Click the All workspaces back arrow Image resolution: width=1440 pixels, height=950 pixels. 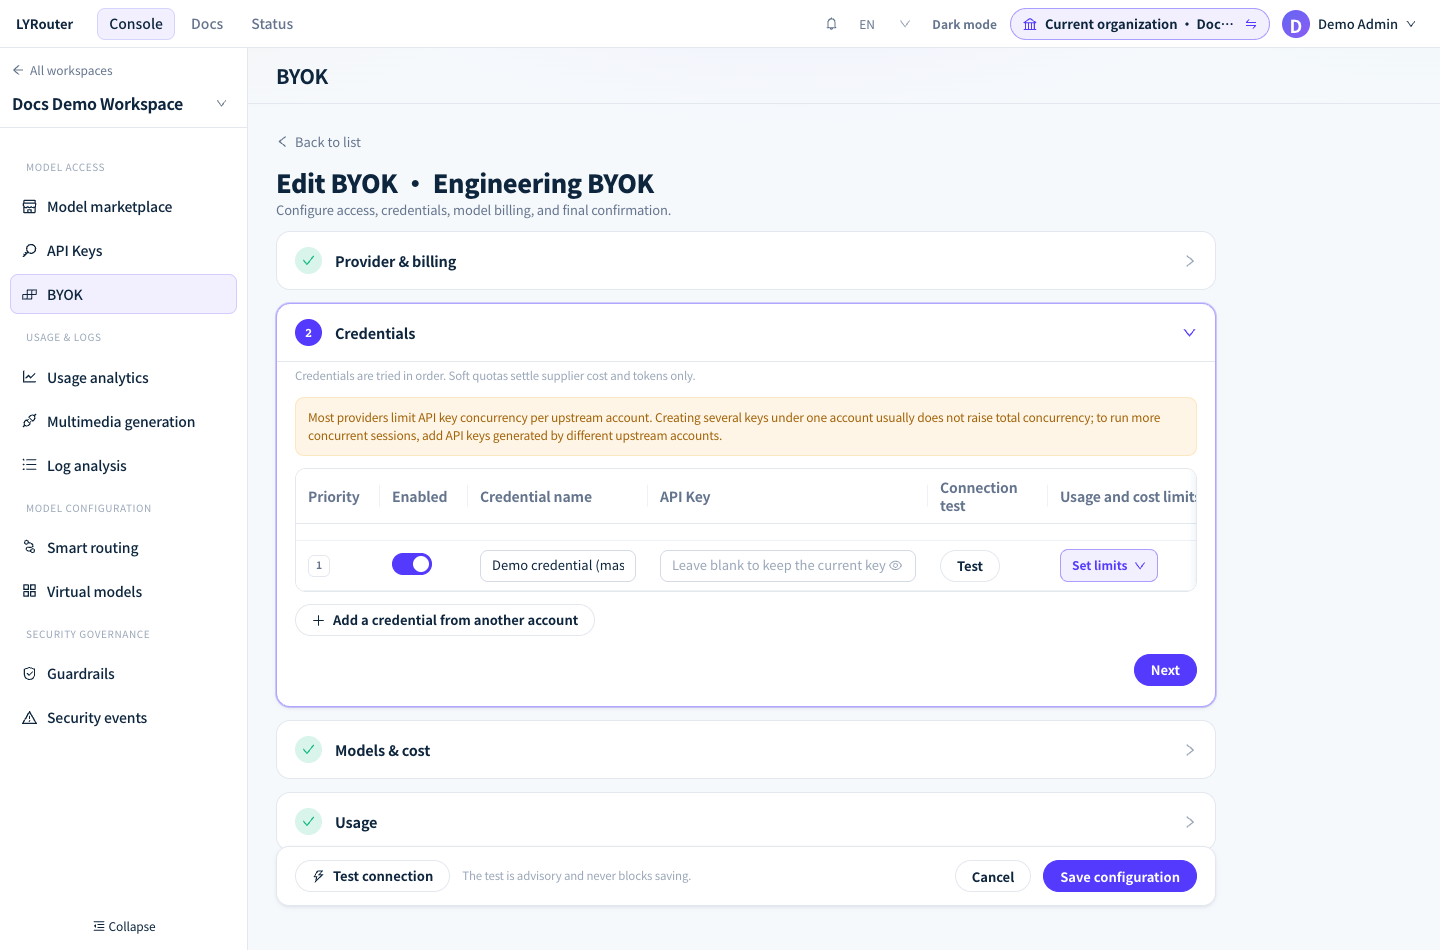18,70
